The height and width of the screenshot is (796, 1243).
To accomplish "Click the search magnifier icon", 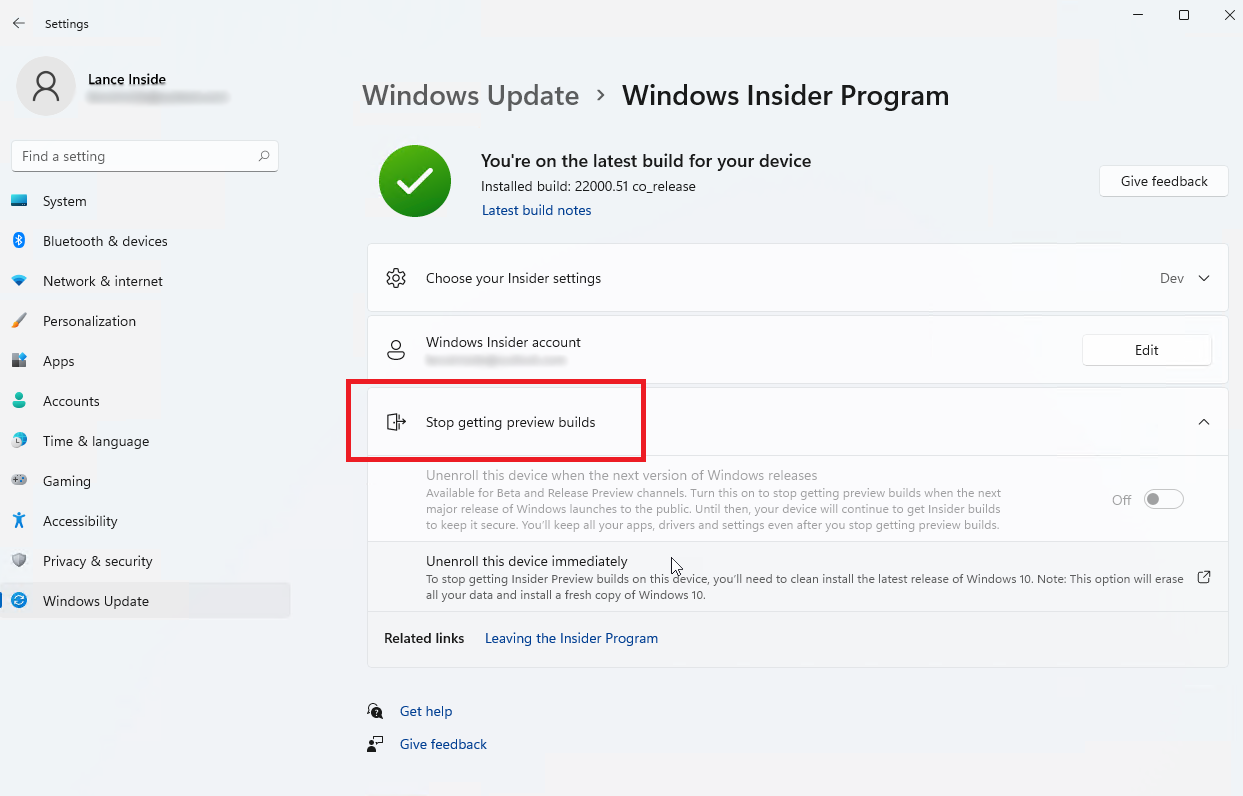I will pos(264,156).
